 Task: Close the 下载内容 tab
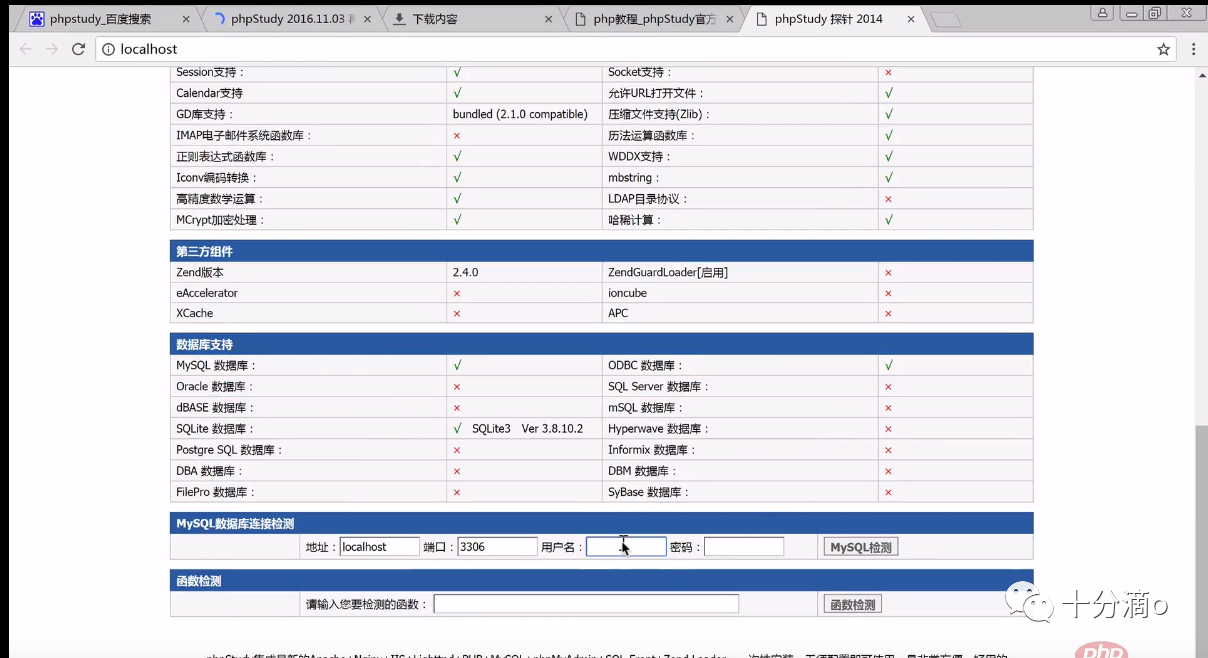click(548, 19)
